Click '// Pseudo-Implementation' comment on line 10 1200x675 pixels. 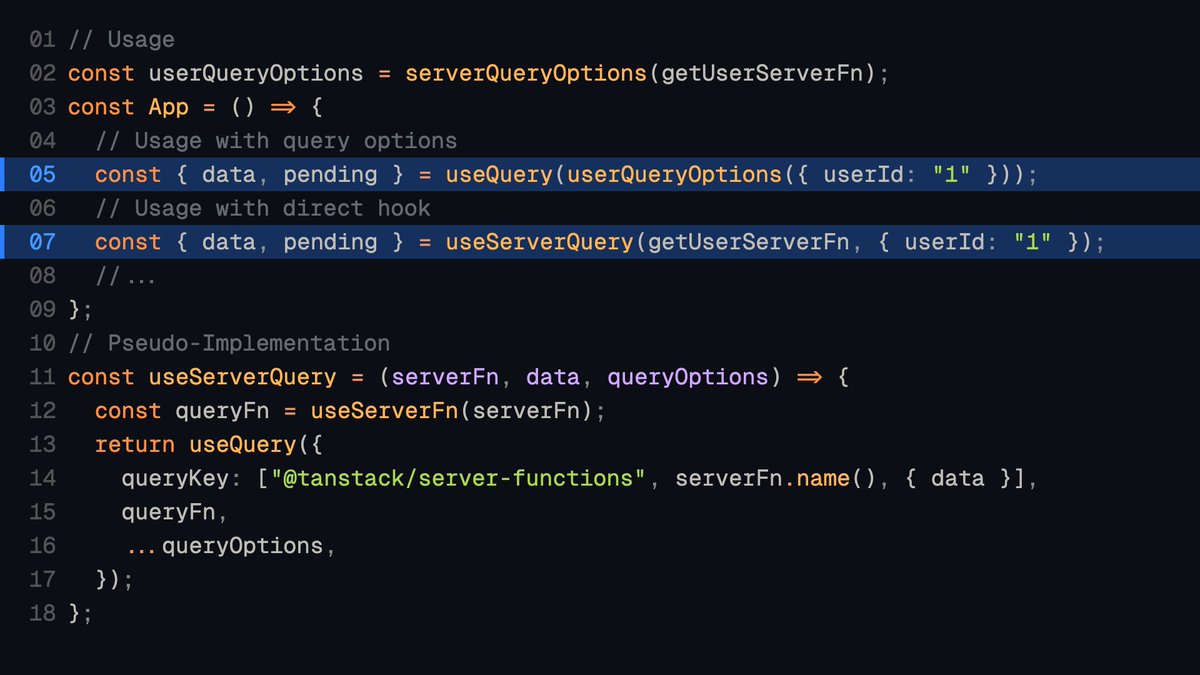click(x=229, y=343)
